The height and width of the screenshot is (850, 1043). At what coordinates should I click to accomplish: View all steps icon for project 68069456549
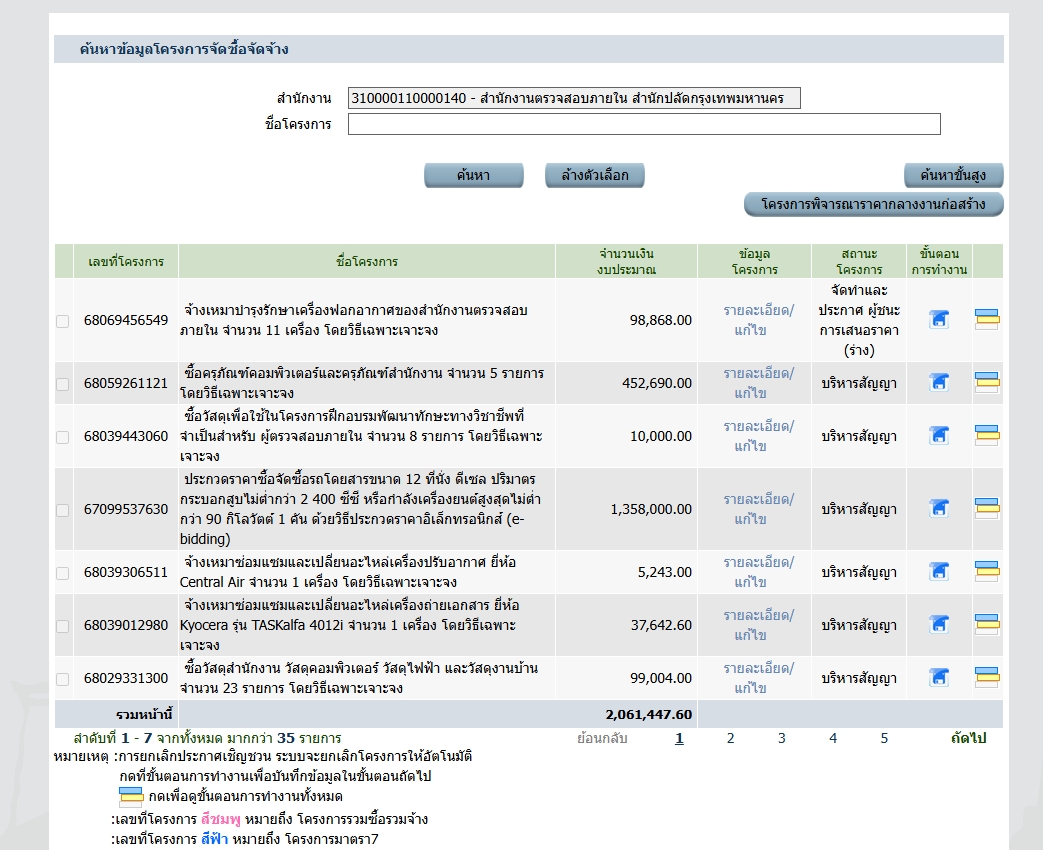coord(987,320)
